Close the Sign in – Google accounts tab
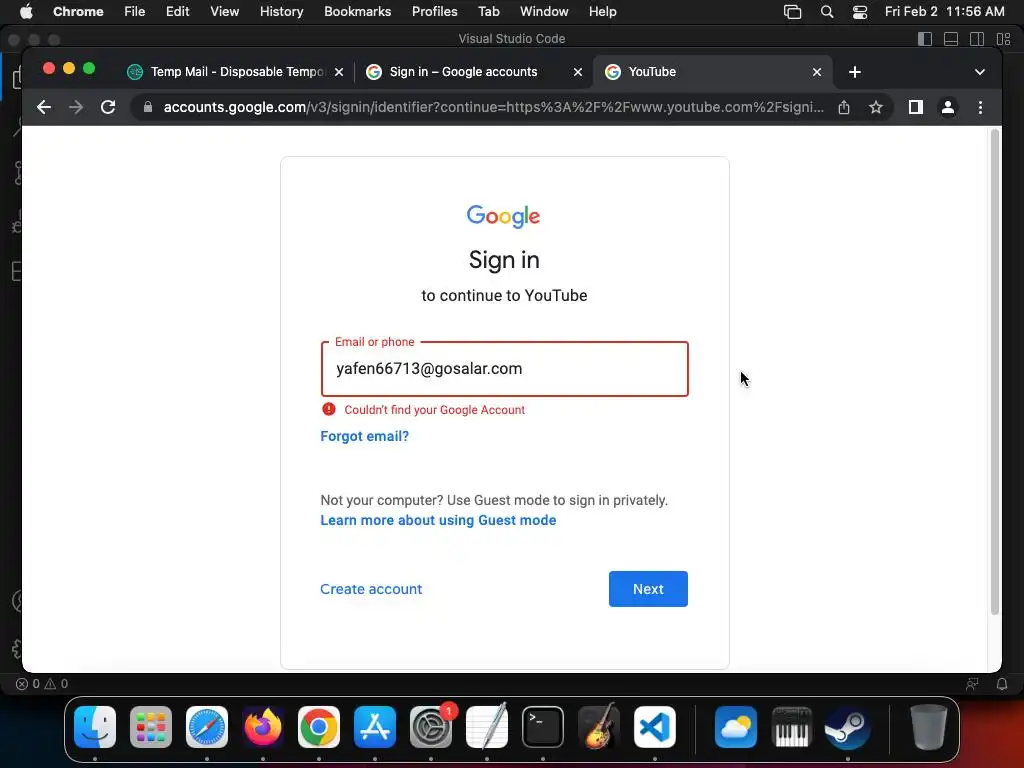This screenshot has width=1024, height=768. point(578,72)
